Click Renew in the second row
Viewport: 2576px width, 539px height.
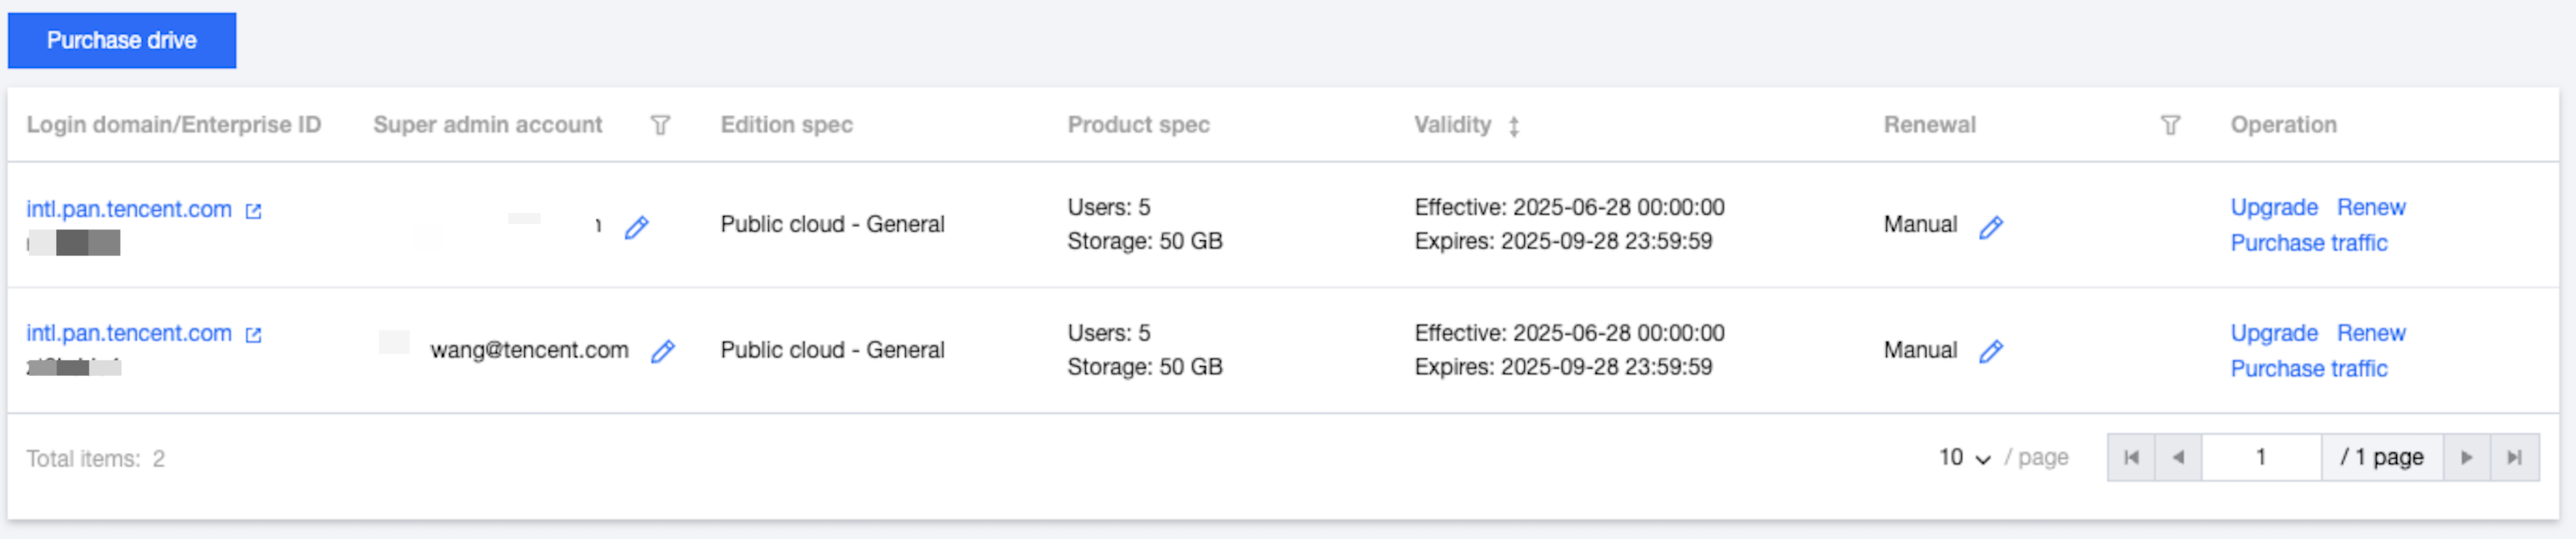[x=2370, y=333]
